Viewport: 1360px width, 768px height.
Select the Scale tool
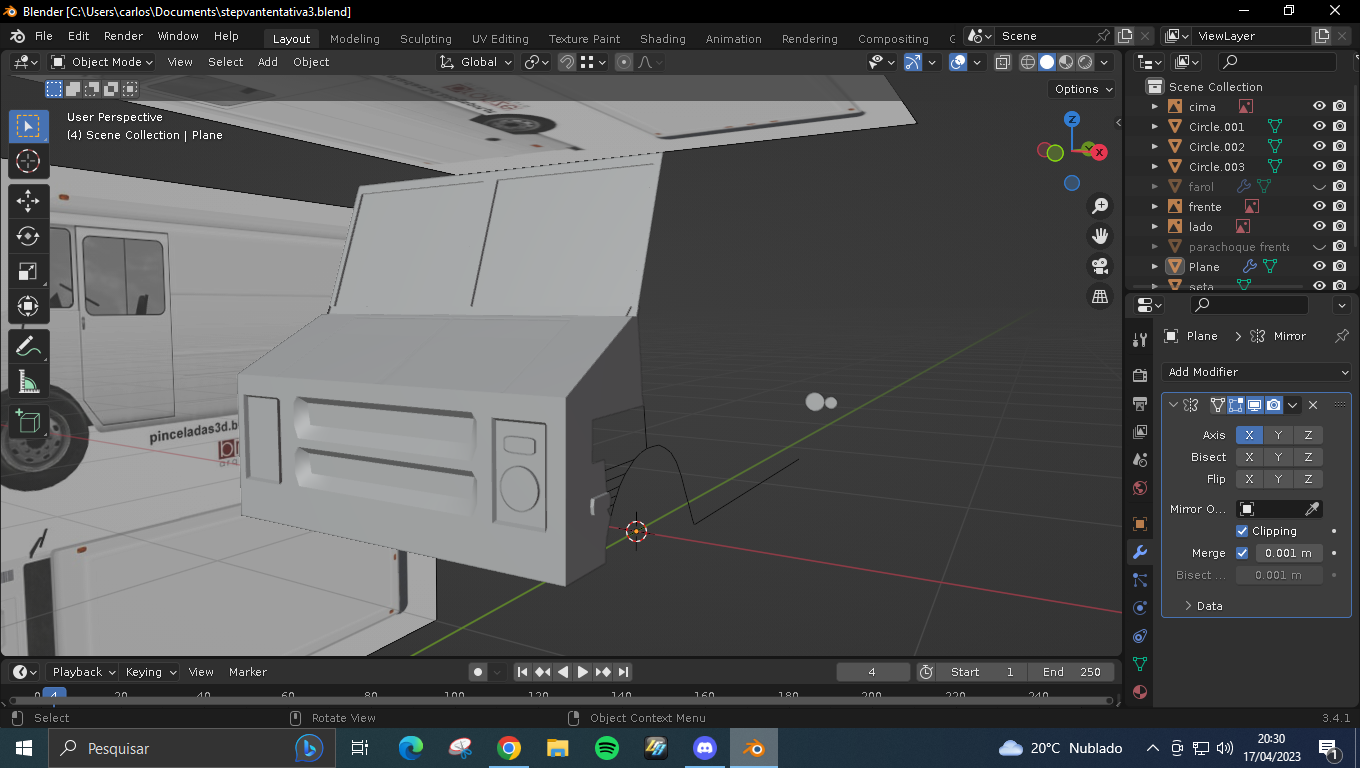28,271
